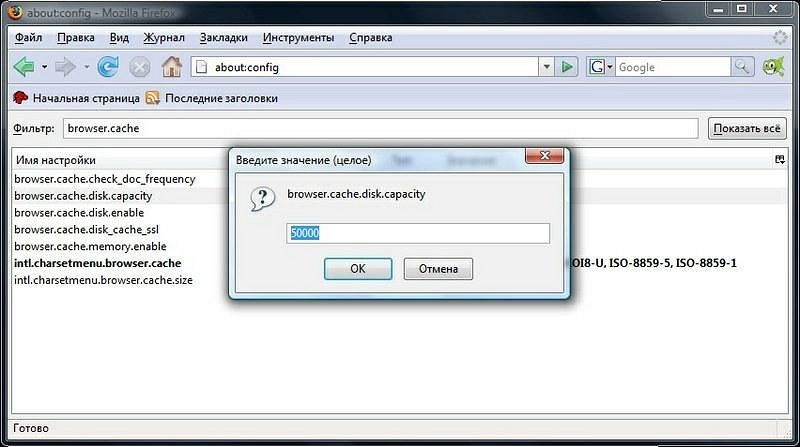Screen dimensions: 800x447
Task: Click the green Go arrow button
Action: [567, 67]
